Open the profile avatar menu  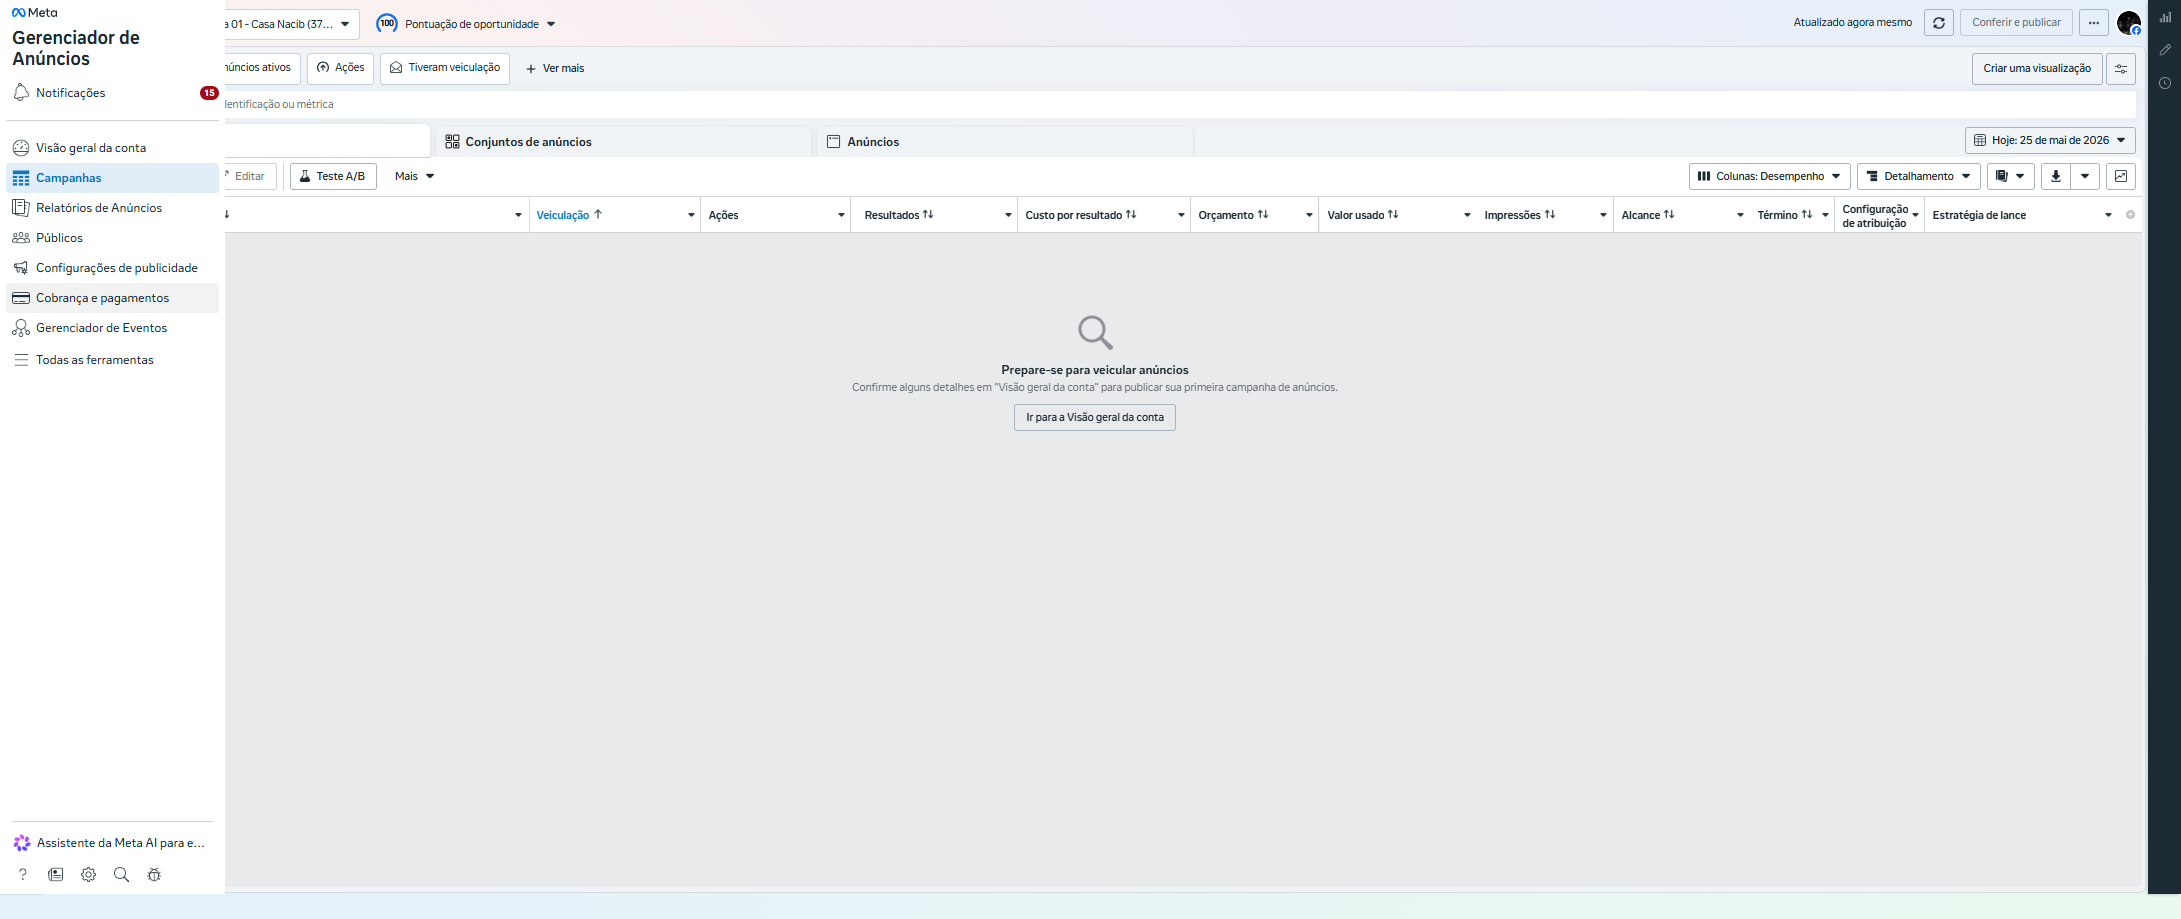click(x=2129, y=23)
